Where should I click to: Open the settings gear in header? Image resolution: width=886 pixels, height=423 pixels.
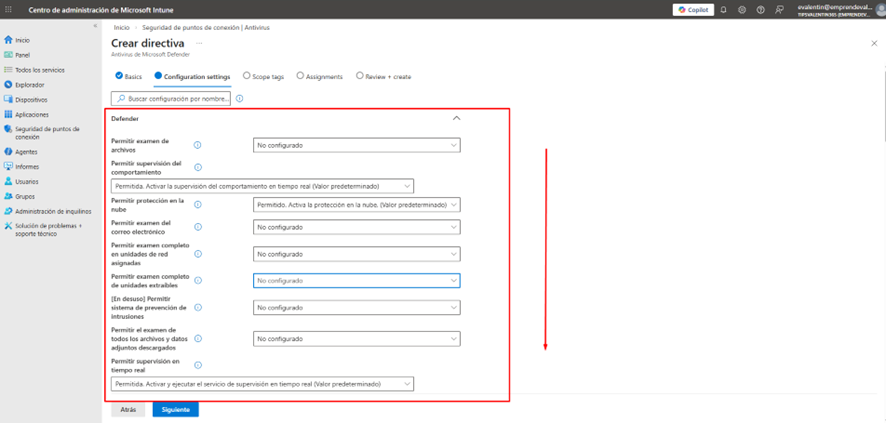[x=742, y=10]
